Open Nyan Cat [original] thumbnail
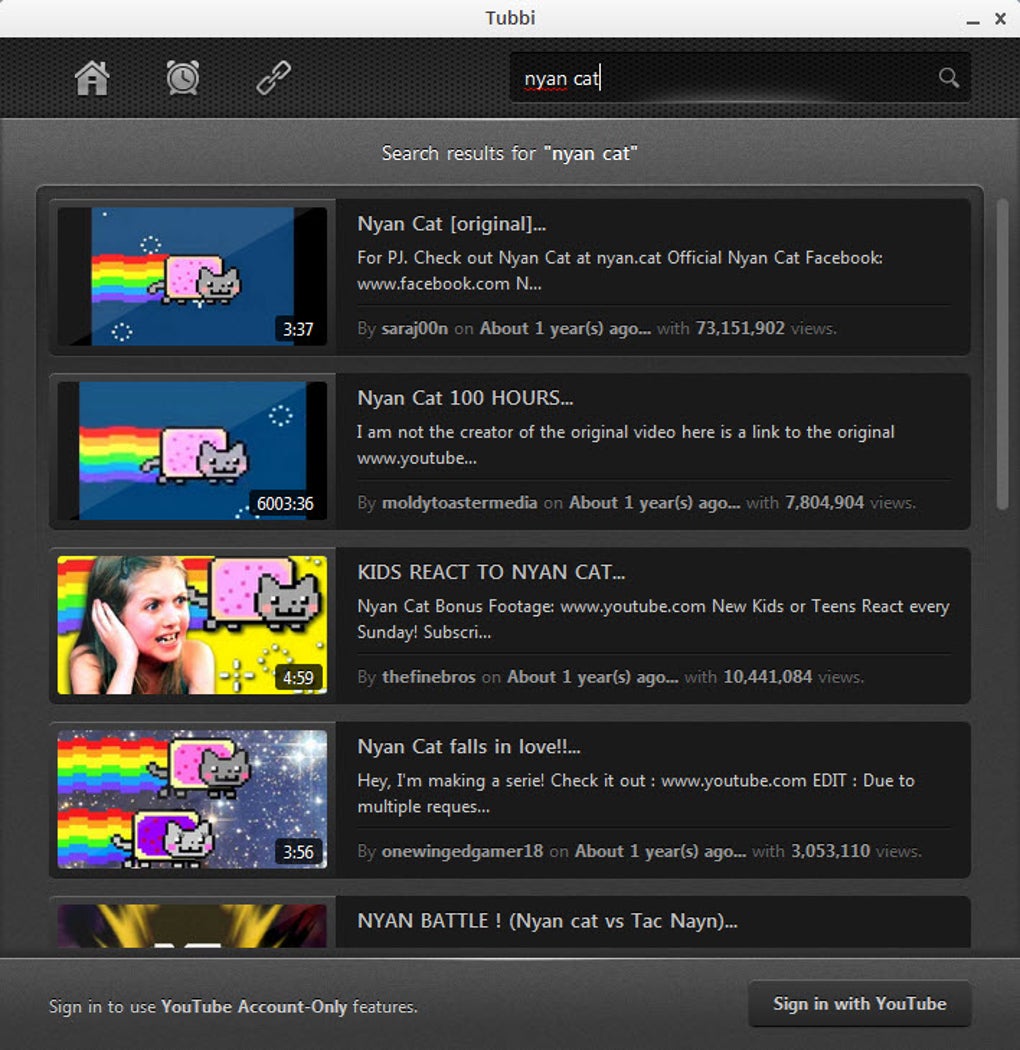The width and height of the screenshot is (1020, 1050). [x=192, y=277]
